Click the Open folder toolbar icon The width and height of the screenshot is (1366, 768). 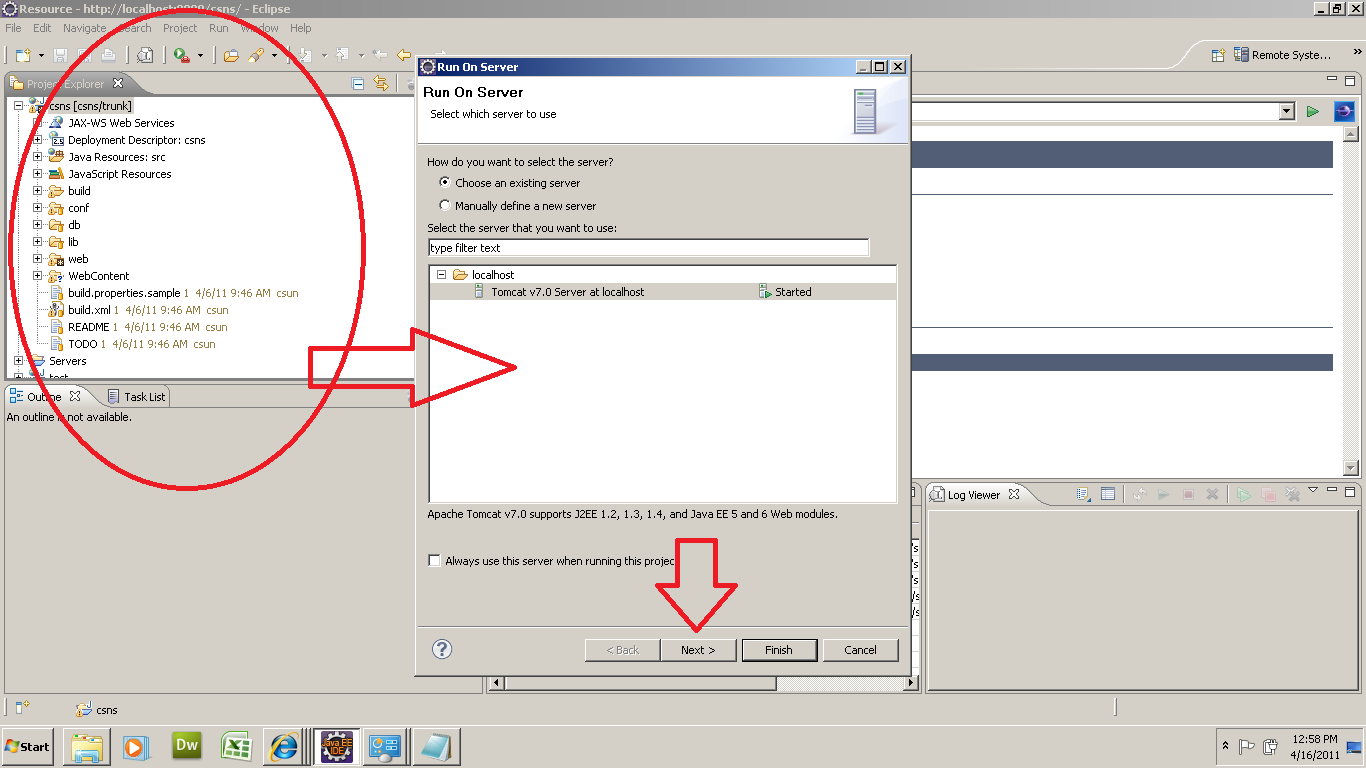click(231, 55)
